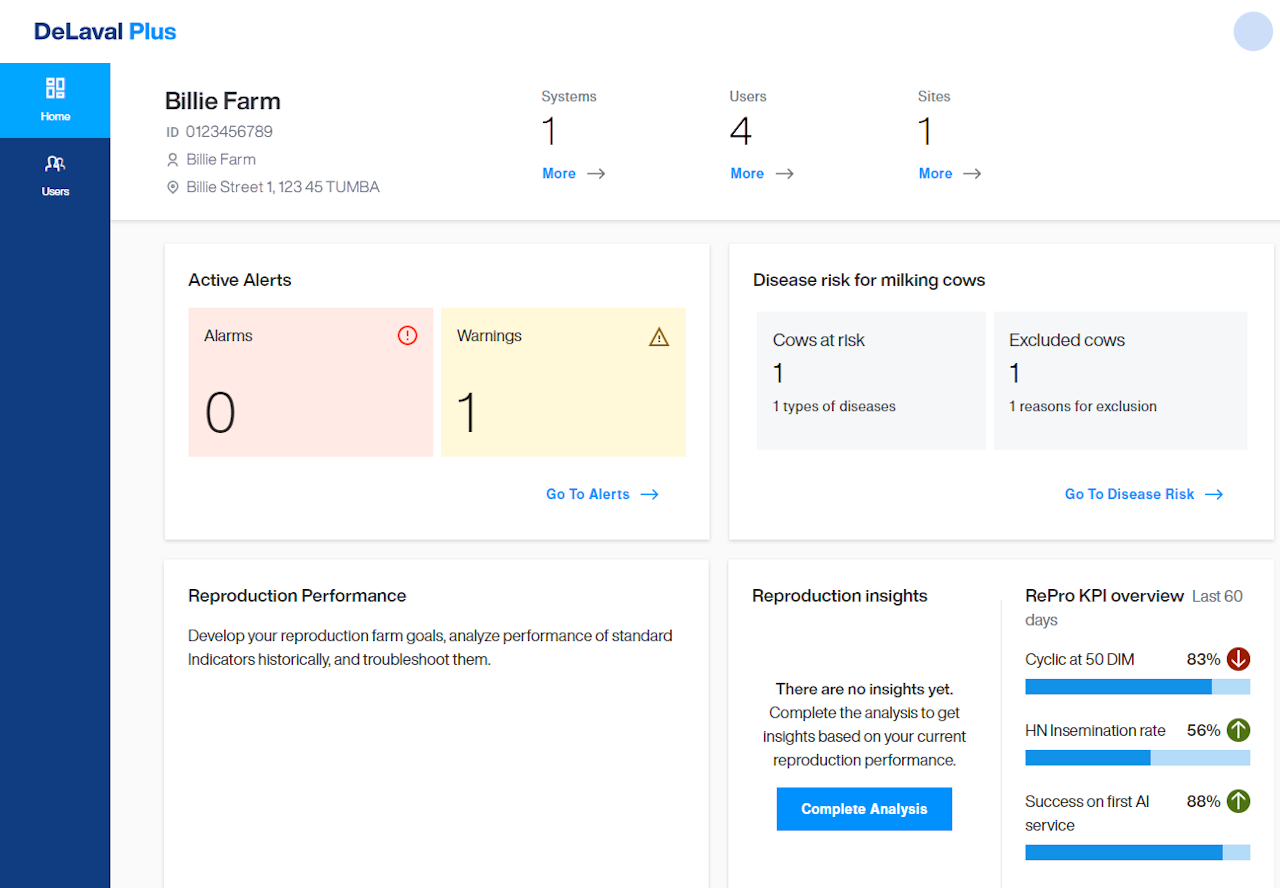Click the DeLaval Plus logo
Screen dimensions: 1280x888
tap(105, 32)
